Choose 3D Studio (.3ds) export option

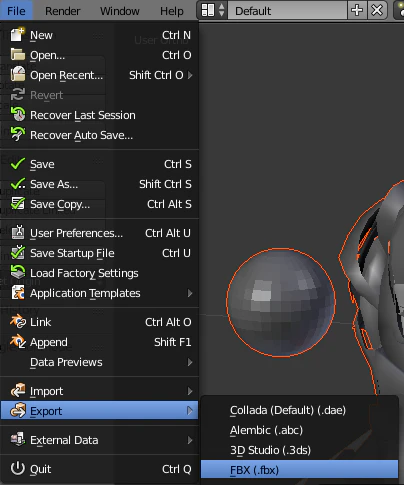(299, 450)
